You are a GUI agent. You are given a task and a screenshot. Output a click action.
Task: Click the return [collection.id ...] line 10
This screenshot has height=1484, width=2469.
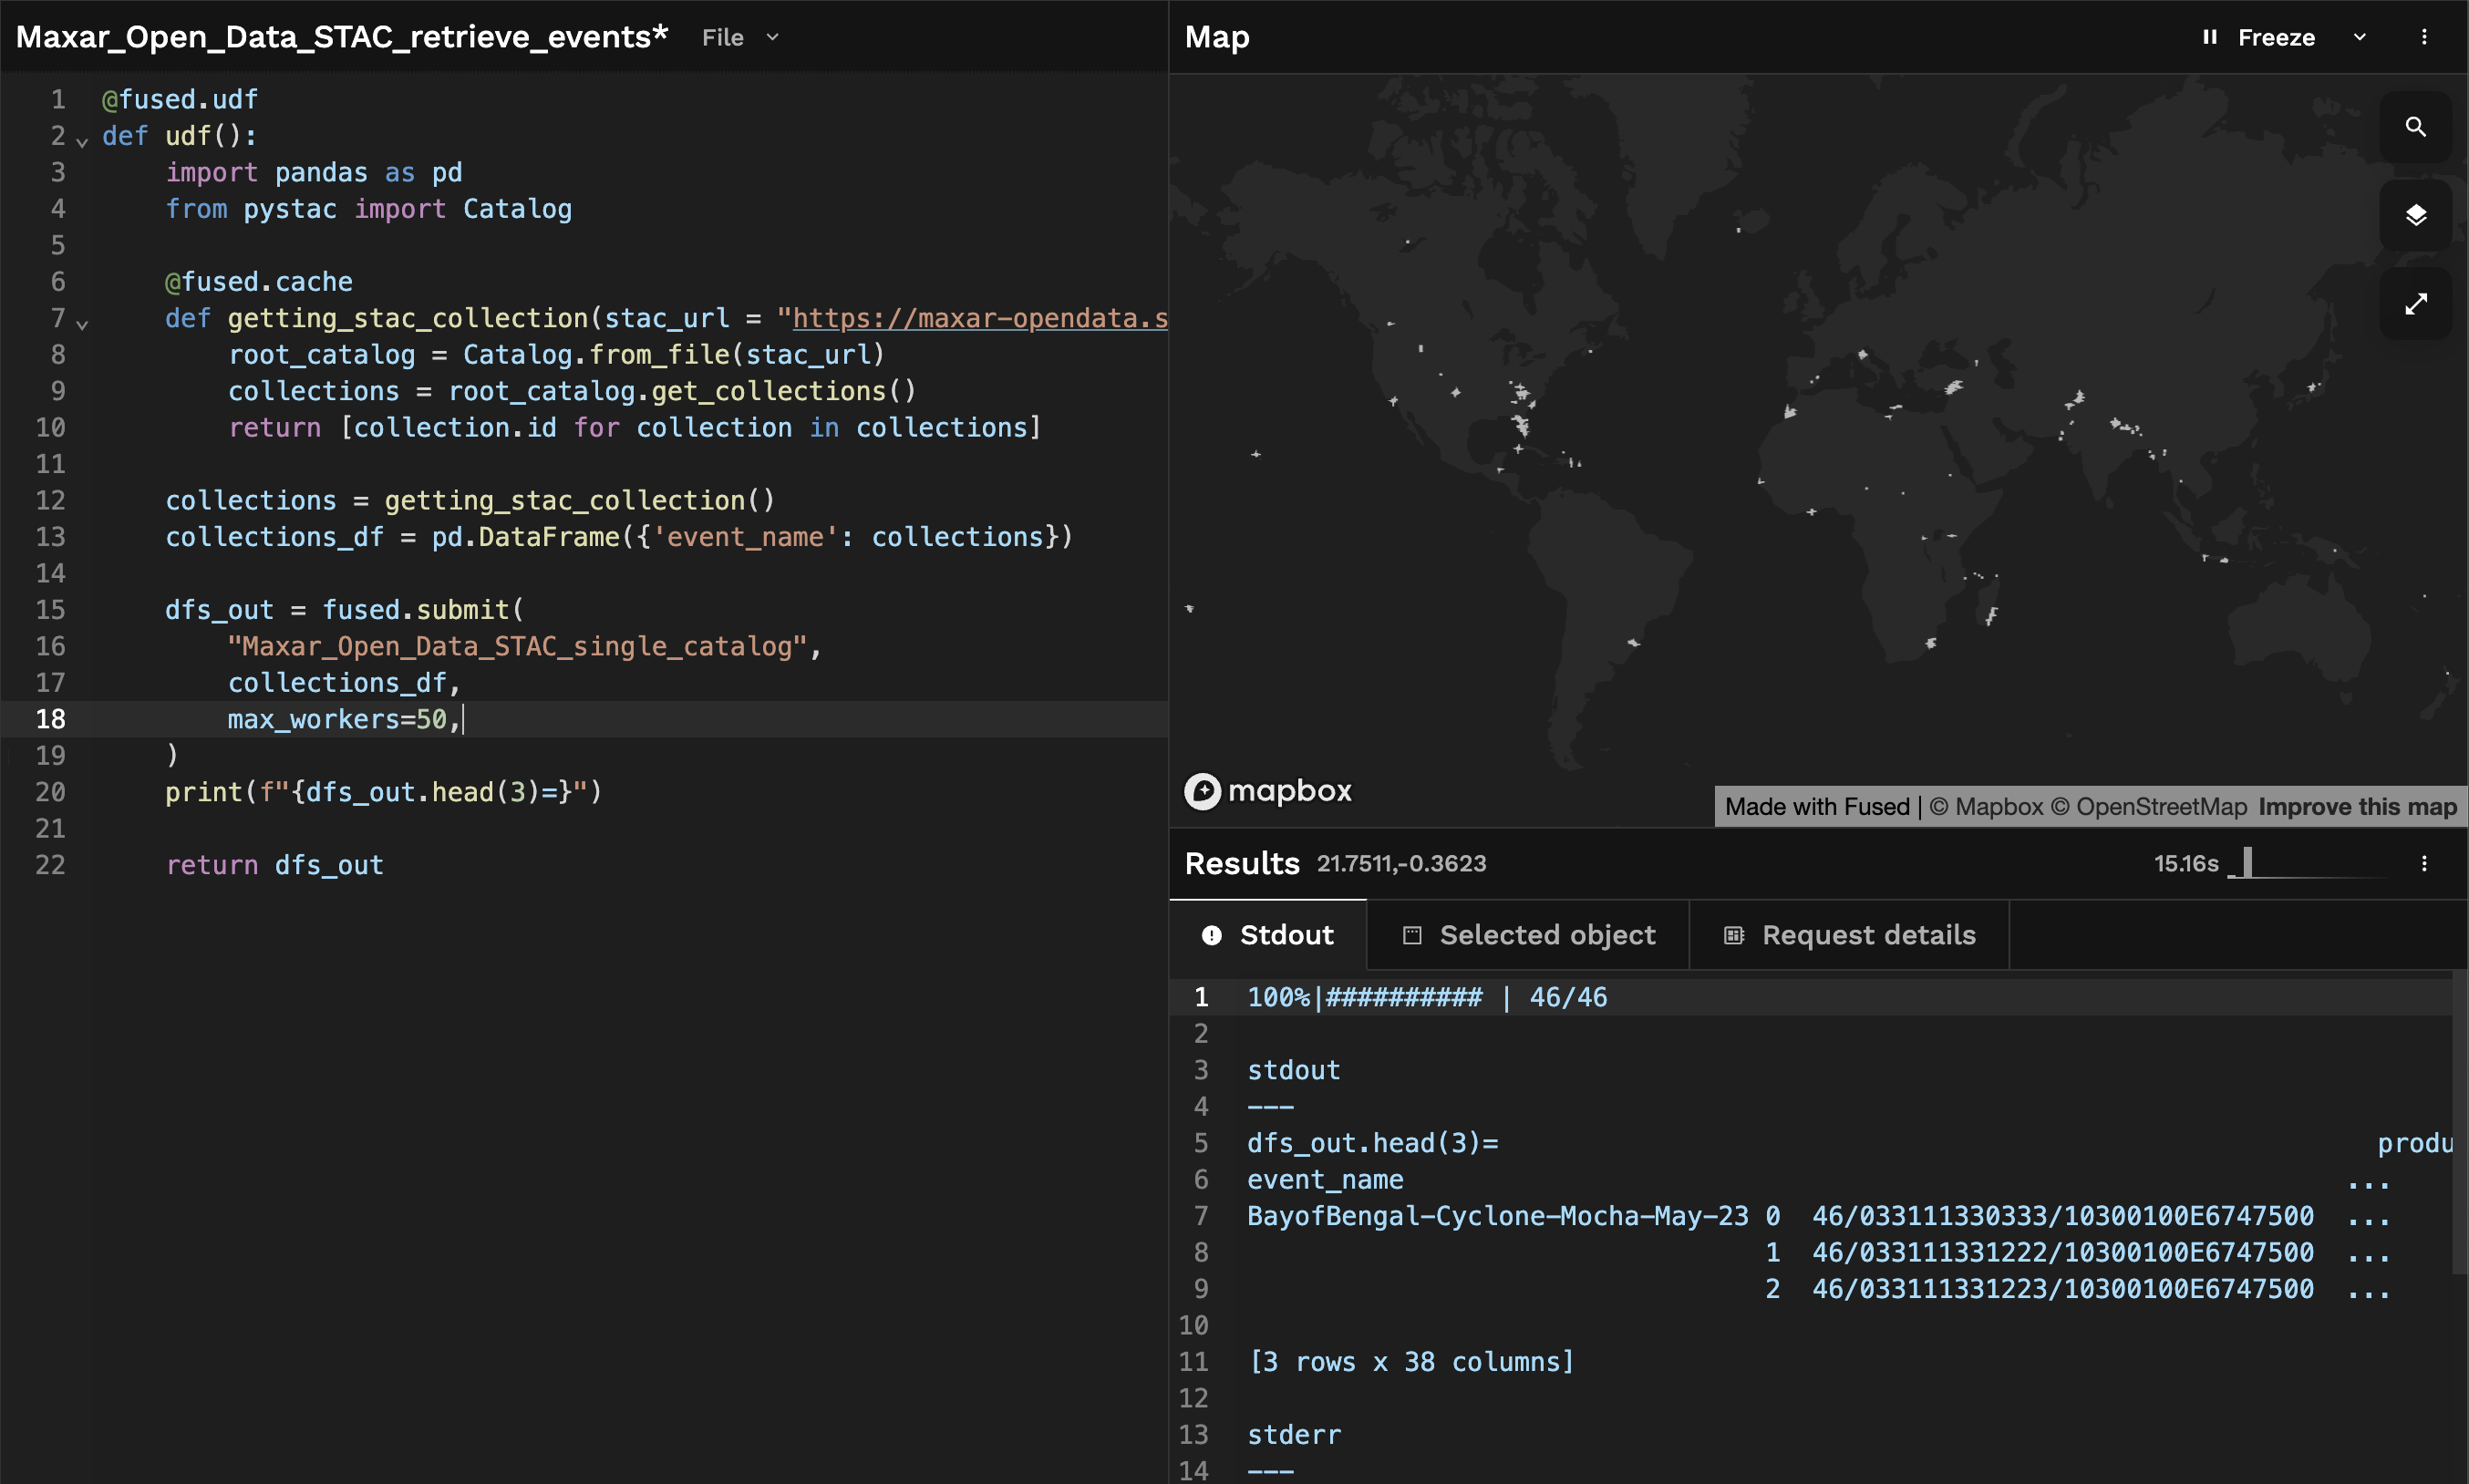coord(635,428)
